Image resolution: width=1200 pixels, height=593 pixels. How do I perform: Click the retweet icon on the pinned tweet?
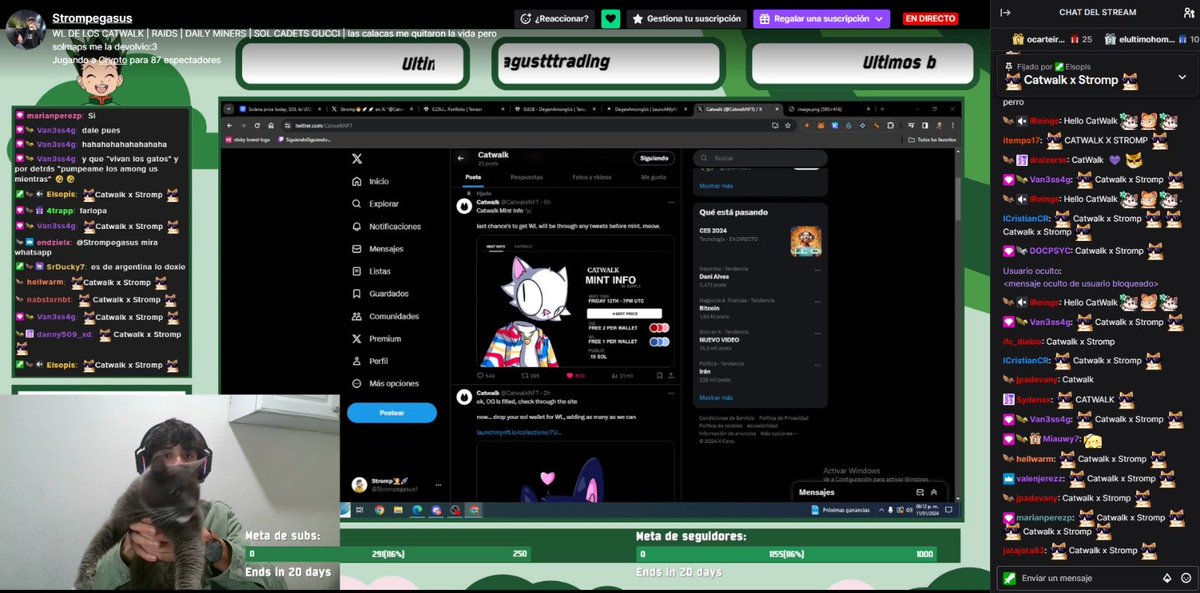(x=525, y=375)
